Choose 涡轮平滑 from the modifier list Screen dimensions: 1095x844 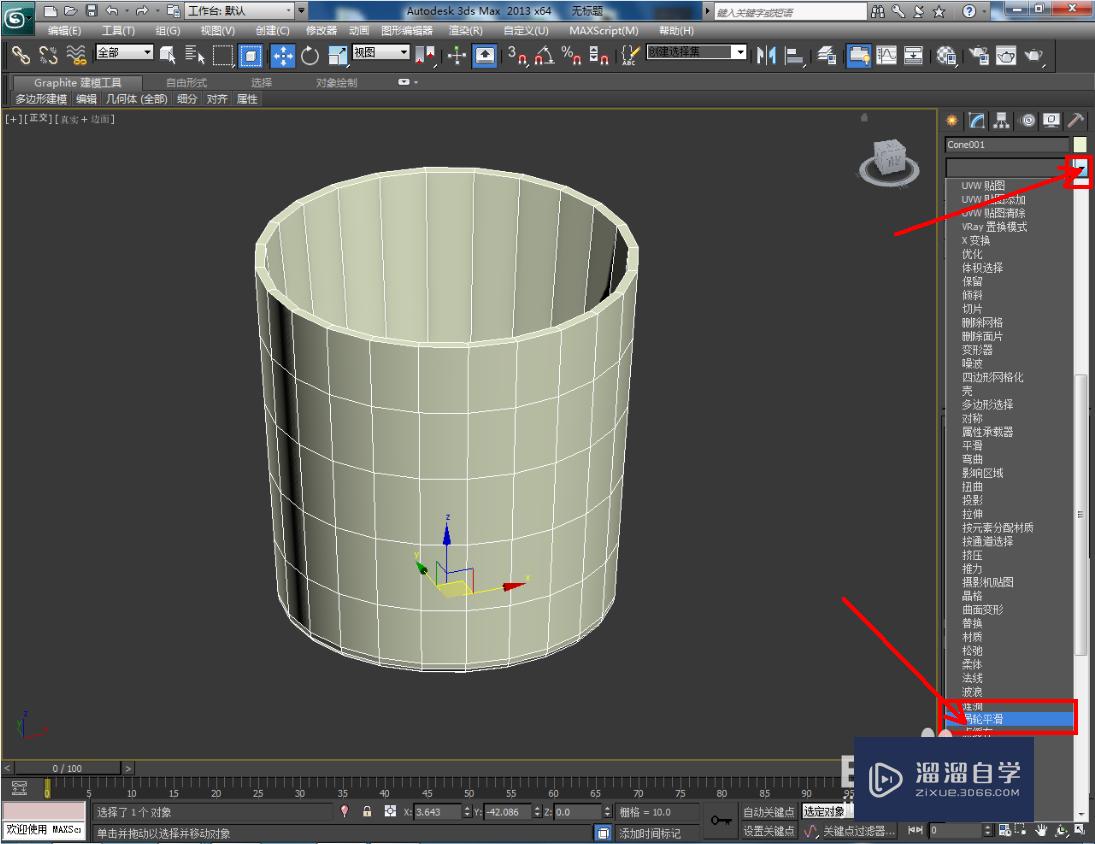click(1010, 718)
